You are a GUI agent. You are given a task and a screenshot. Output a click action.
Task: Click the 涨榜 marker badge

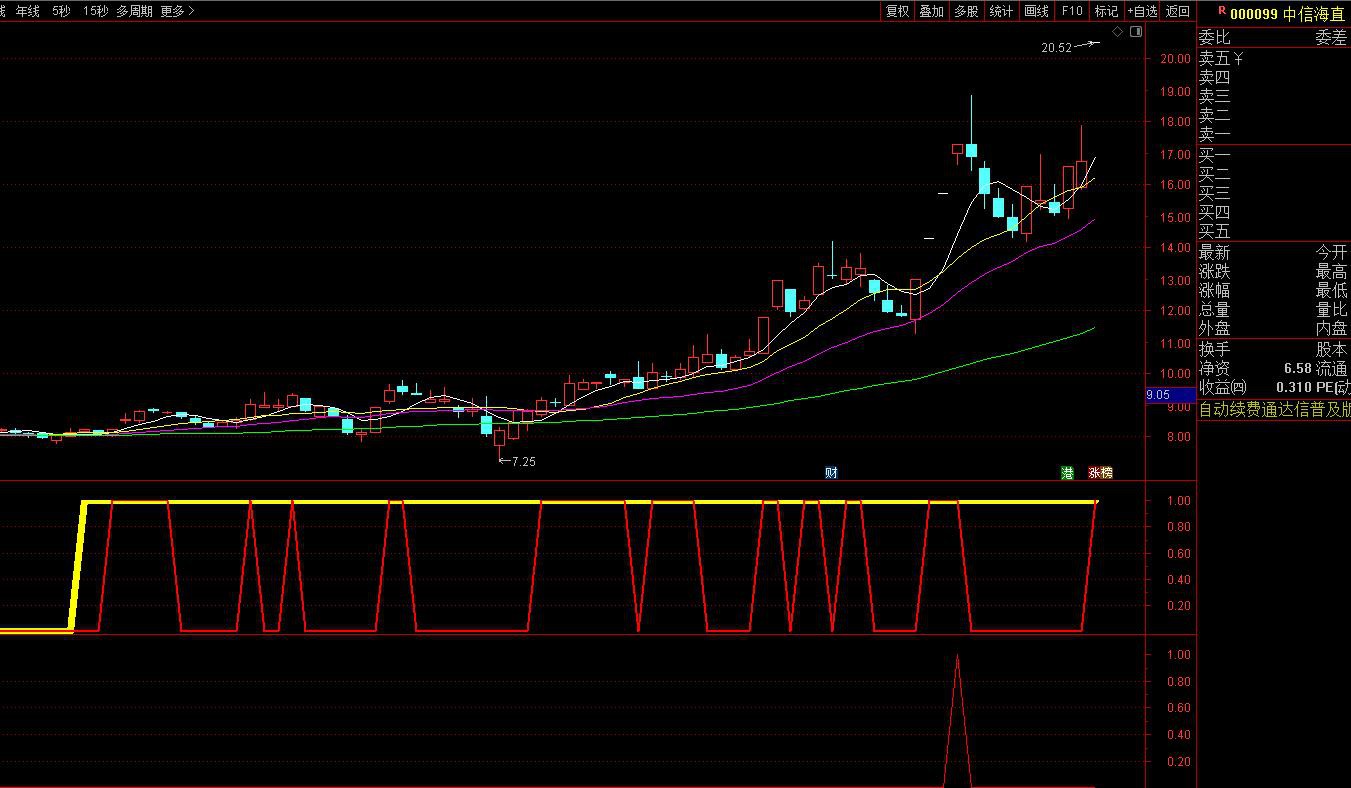point(1100,472)
